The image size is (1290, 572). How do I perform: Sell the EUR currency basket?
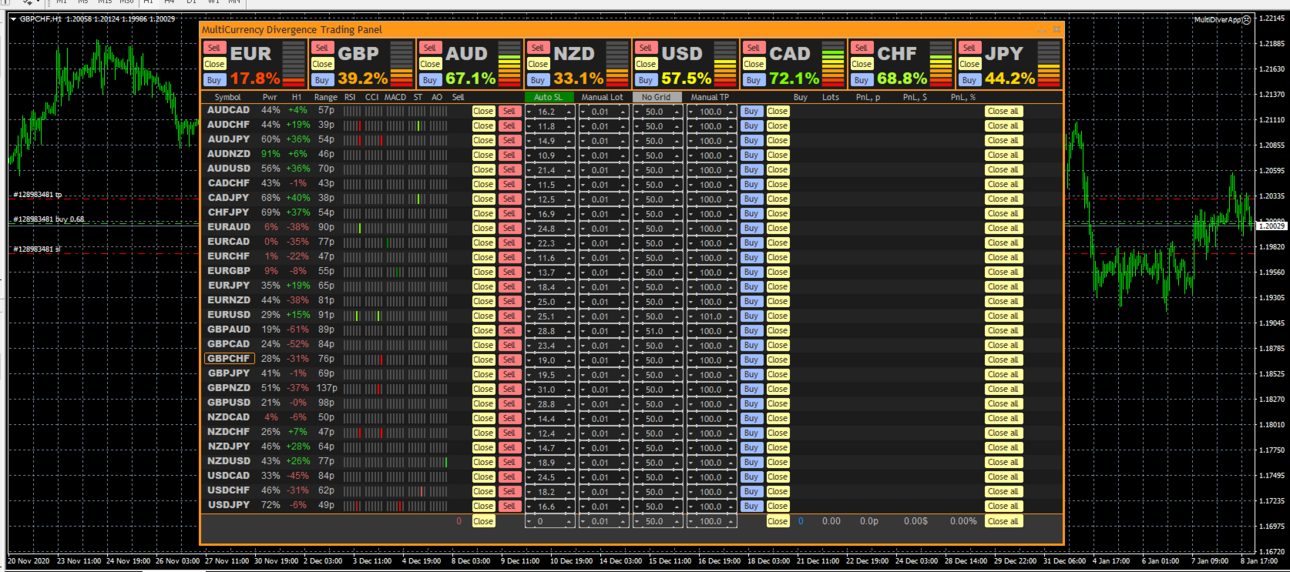pos(214,48)
